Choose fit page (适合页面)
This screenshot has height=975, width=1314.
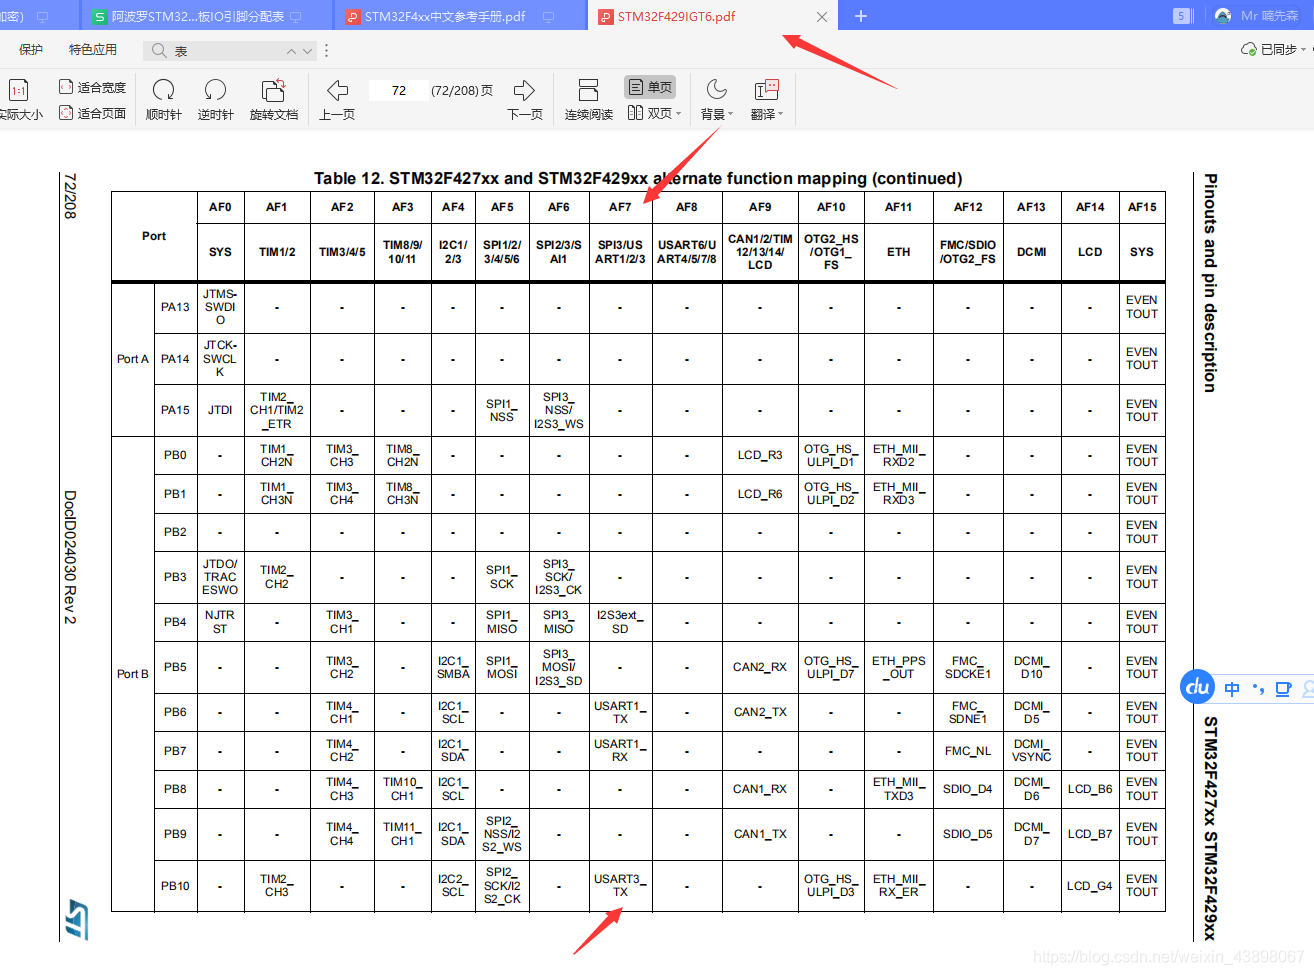pos(93,113)
